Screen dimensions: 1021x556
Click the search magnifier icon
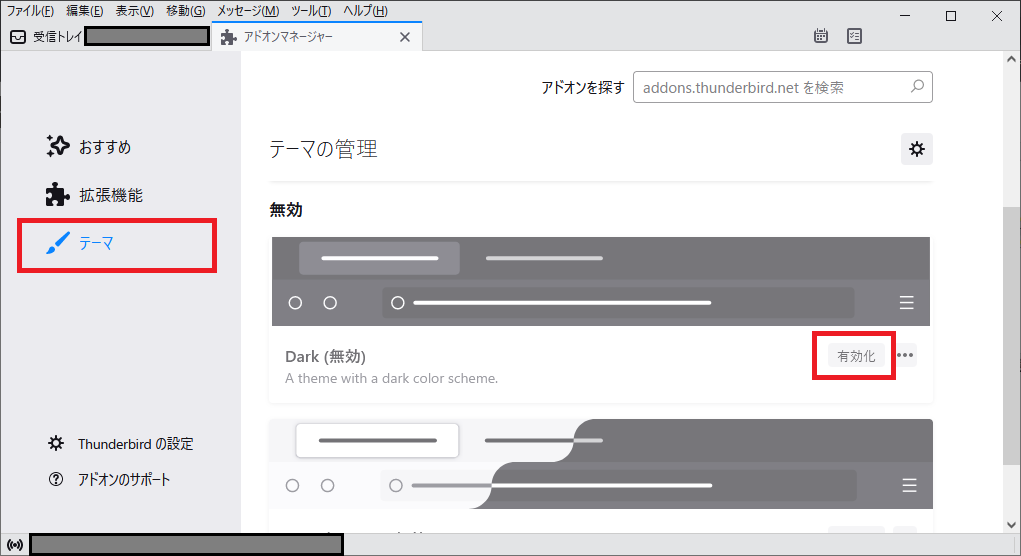pyautogui.click(x=917, y=87)
